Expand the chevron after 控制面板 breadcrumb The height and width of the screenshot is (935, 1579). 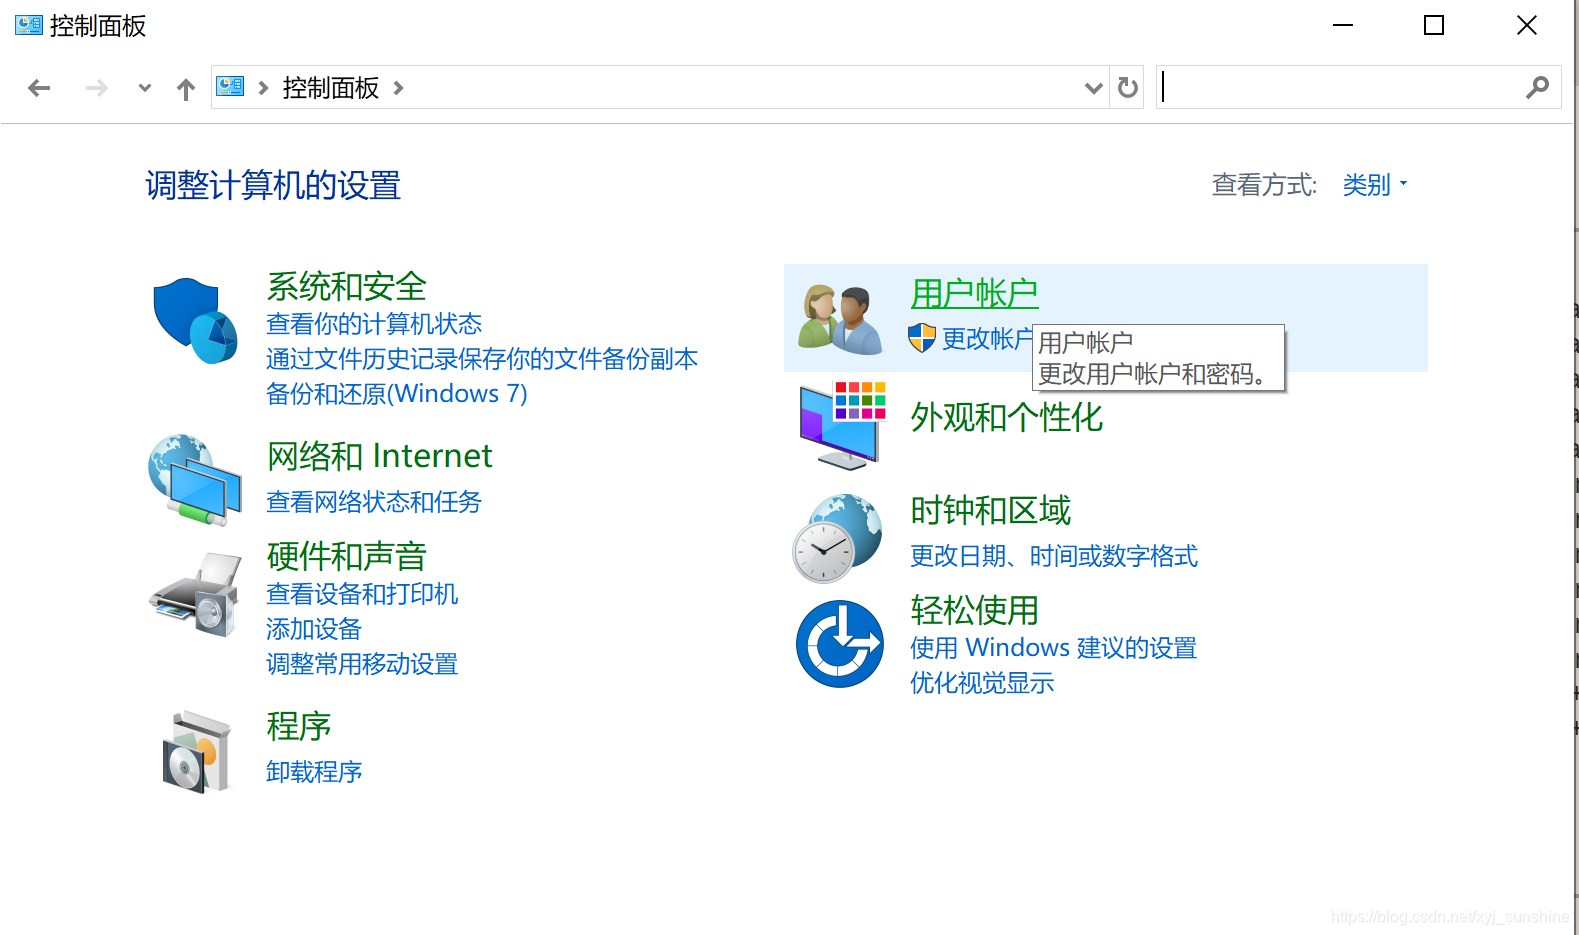[399, 88]
